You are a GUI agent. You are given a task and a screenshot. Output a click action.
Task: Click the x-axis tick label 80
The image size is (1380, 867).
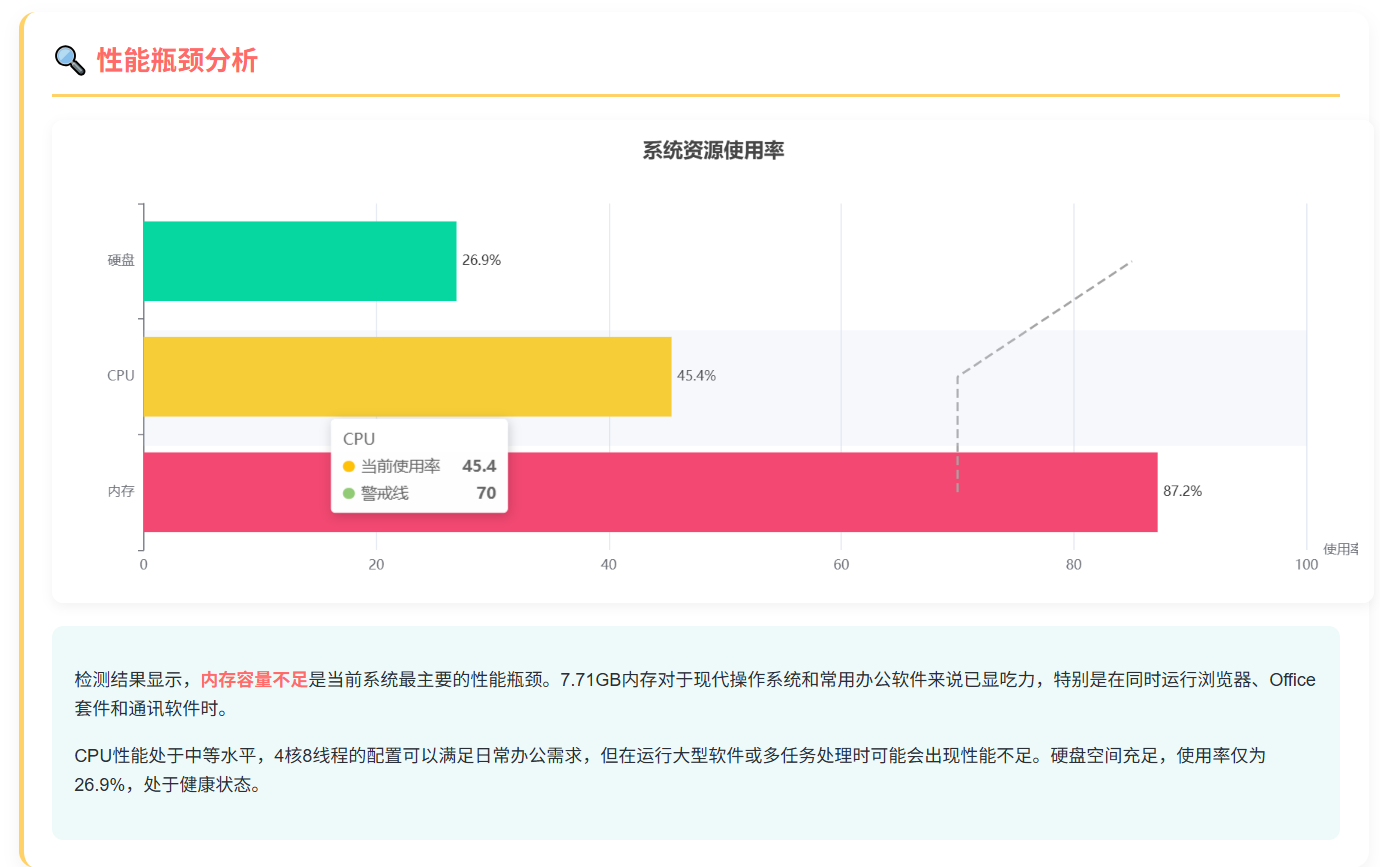coord(1074,565)
